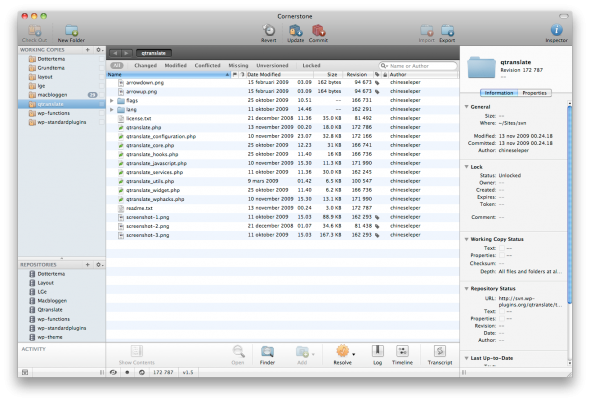Click the eye icon in status bar
This screenshot has width=590, height=402.
coord(113,372)
